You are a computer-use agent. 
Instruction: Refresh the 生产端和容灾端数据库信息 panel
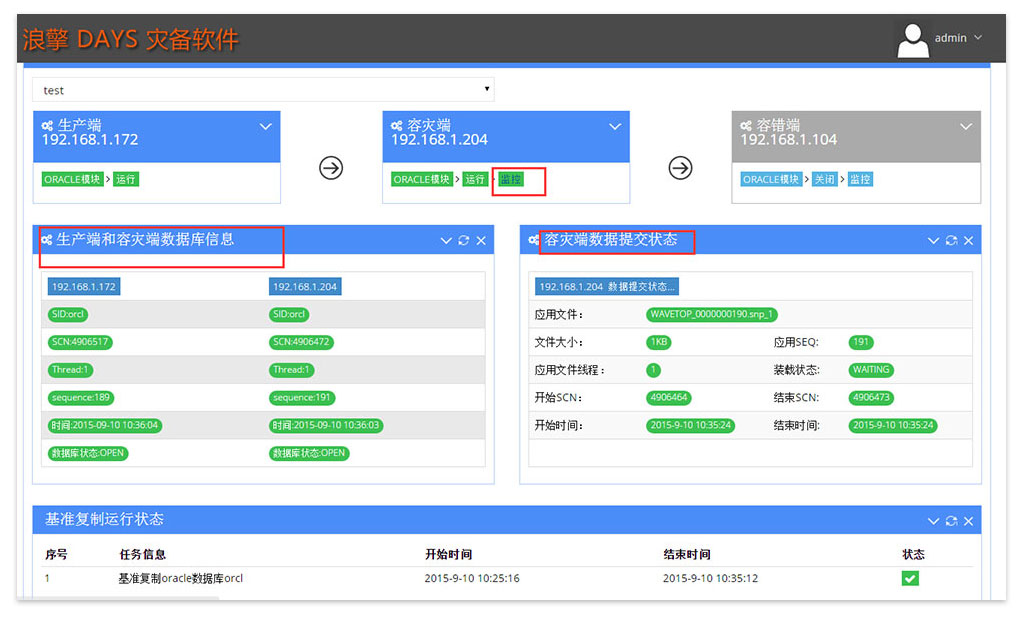coord(463,241)
